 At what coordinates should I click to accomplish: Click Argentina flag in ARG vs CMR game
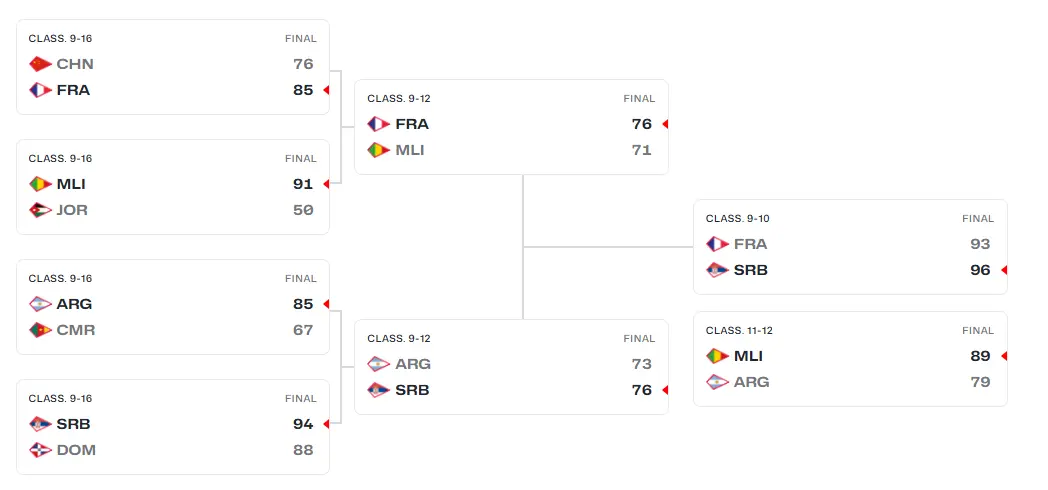point(40,304)
